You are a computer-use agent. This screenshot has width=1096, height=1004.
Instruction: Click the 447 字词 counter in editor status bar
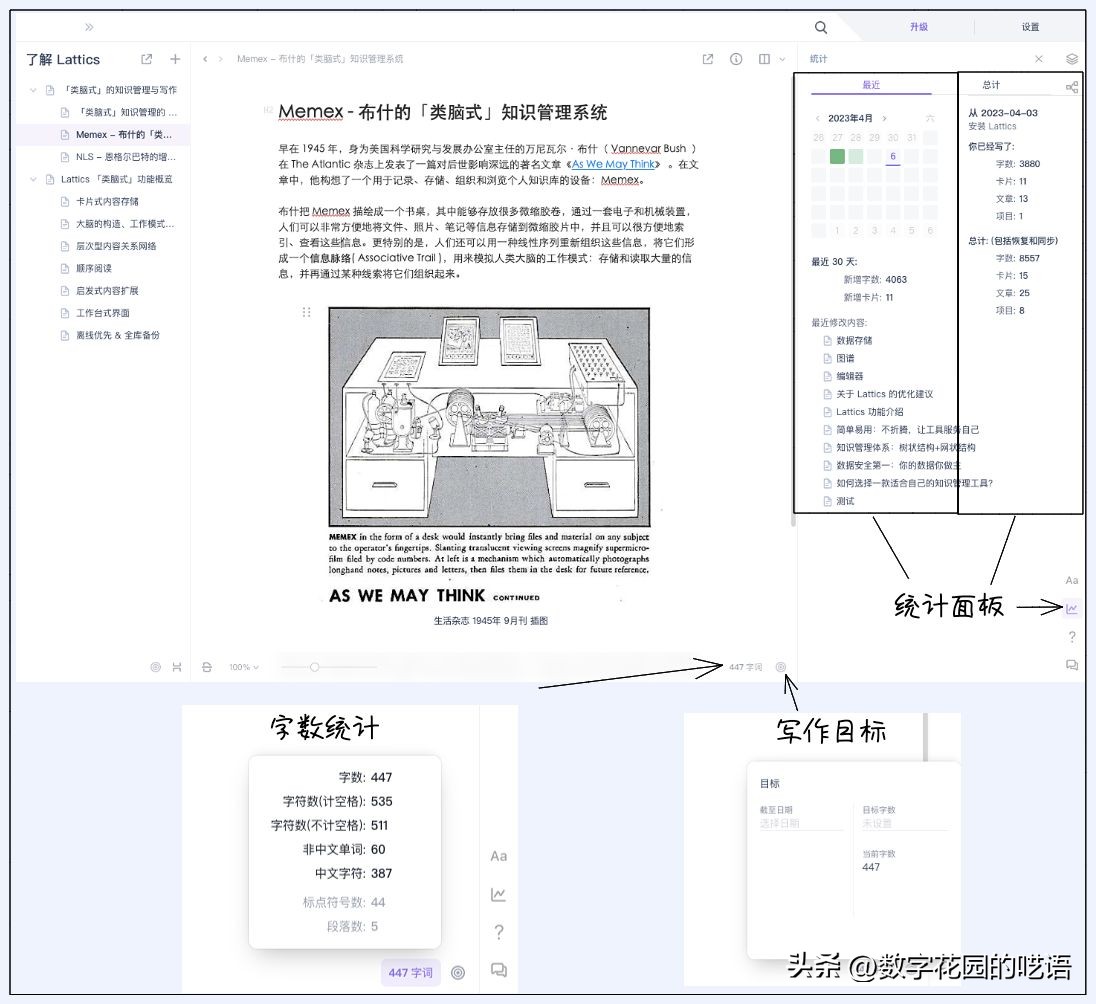tap(745, 668)
